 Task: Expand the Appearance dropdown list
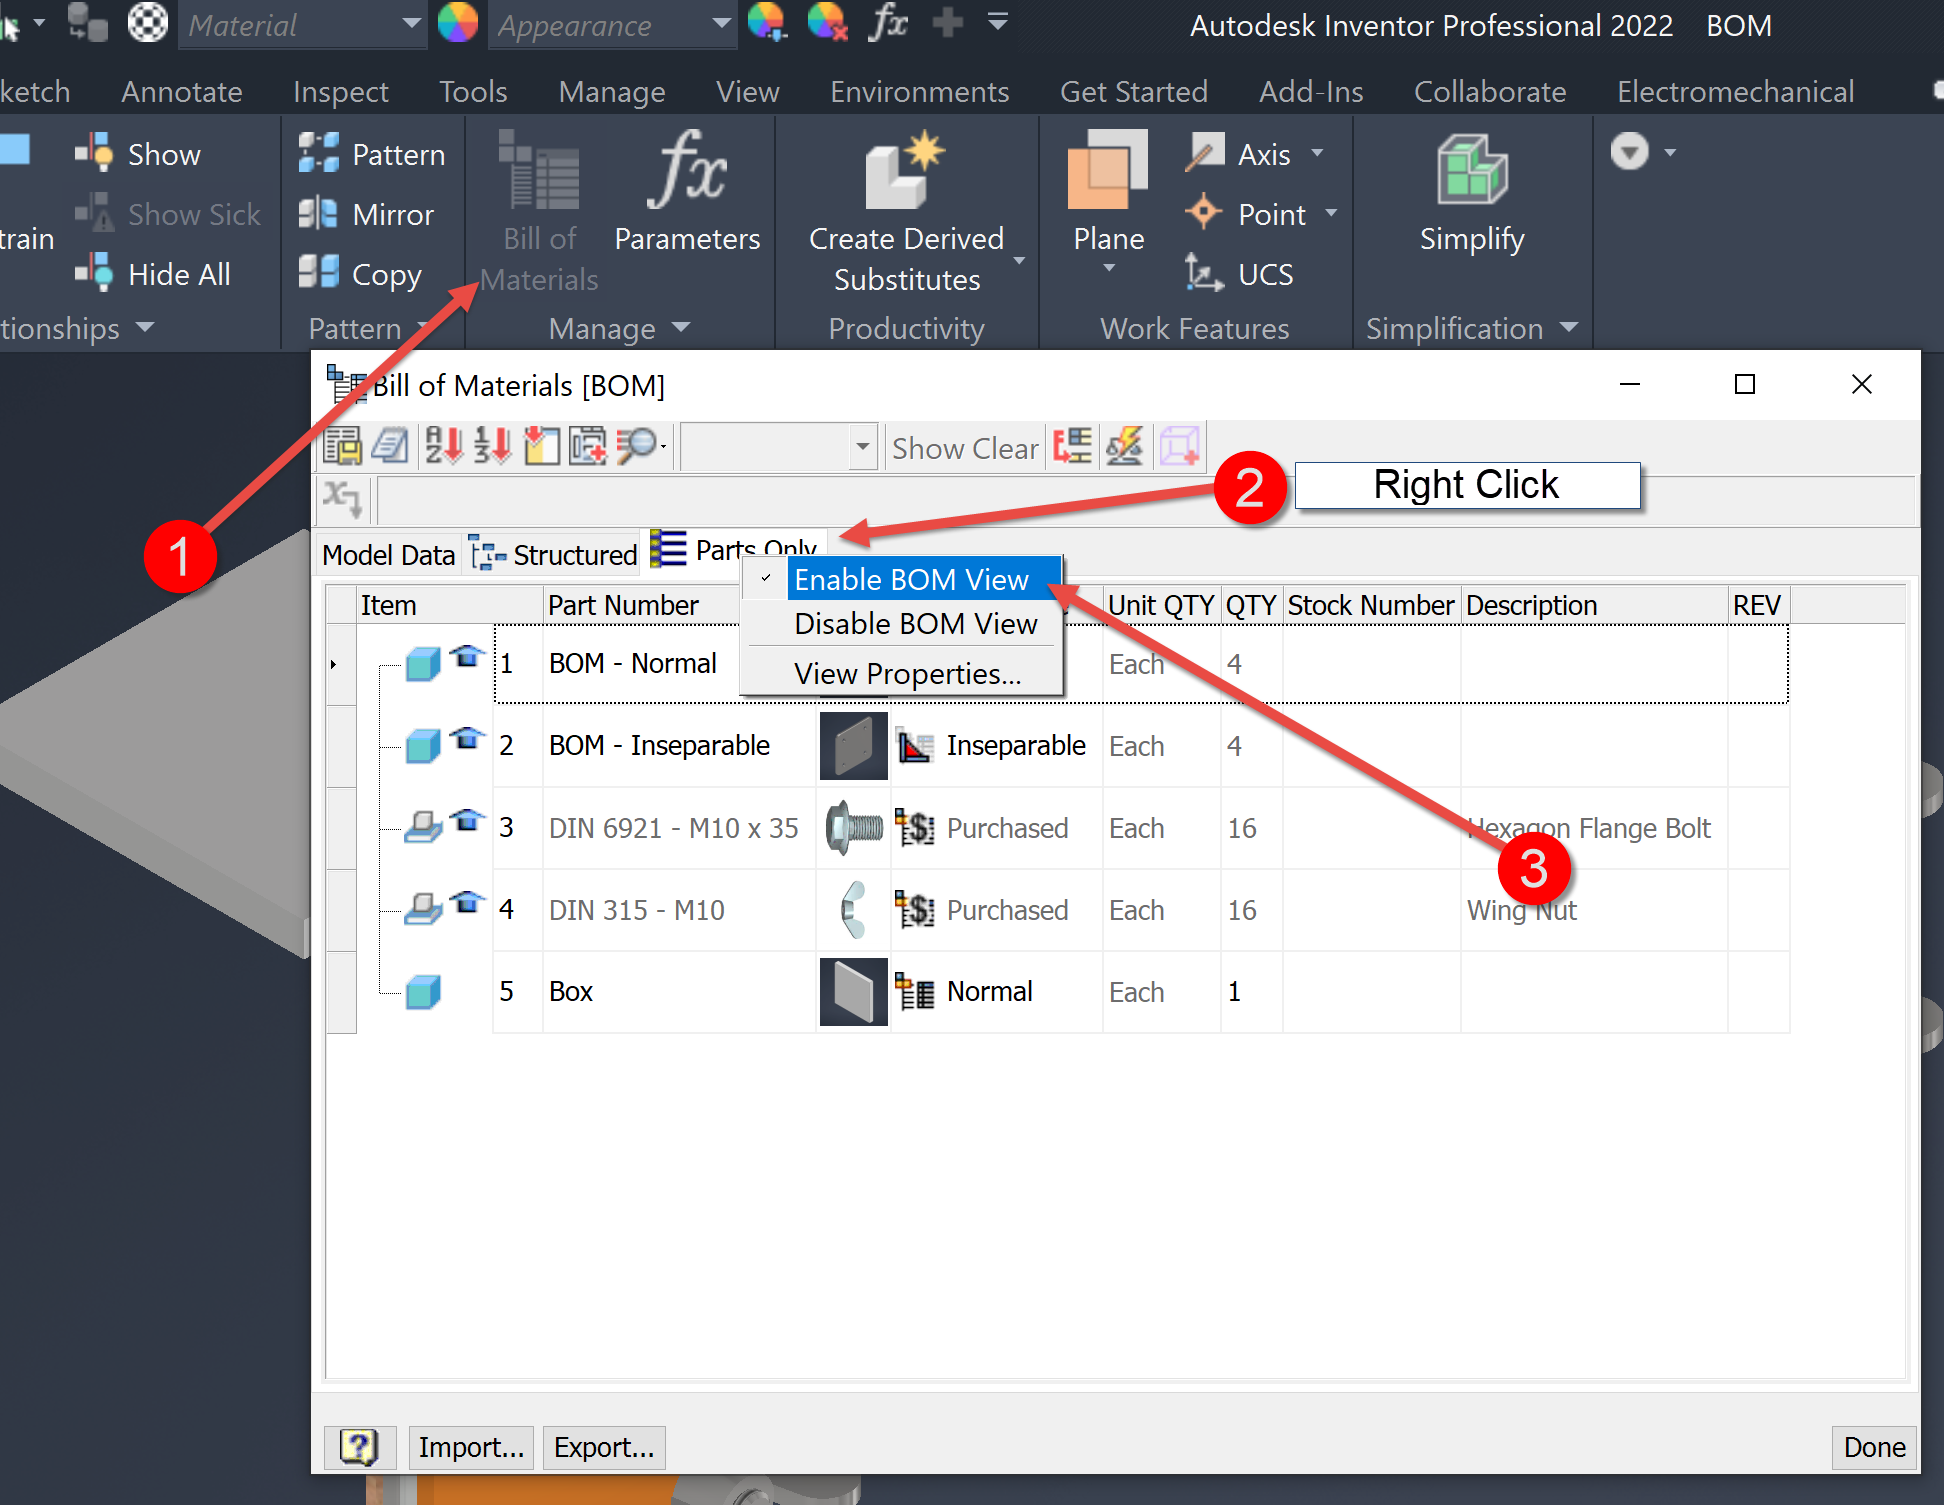719,24
